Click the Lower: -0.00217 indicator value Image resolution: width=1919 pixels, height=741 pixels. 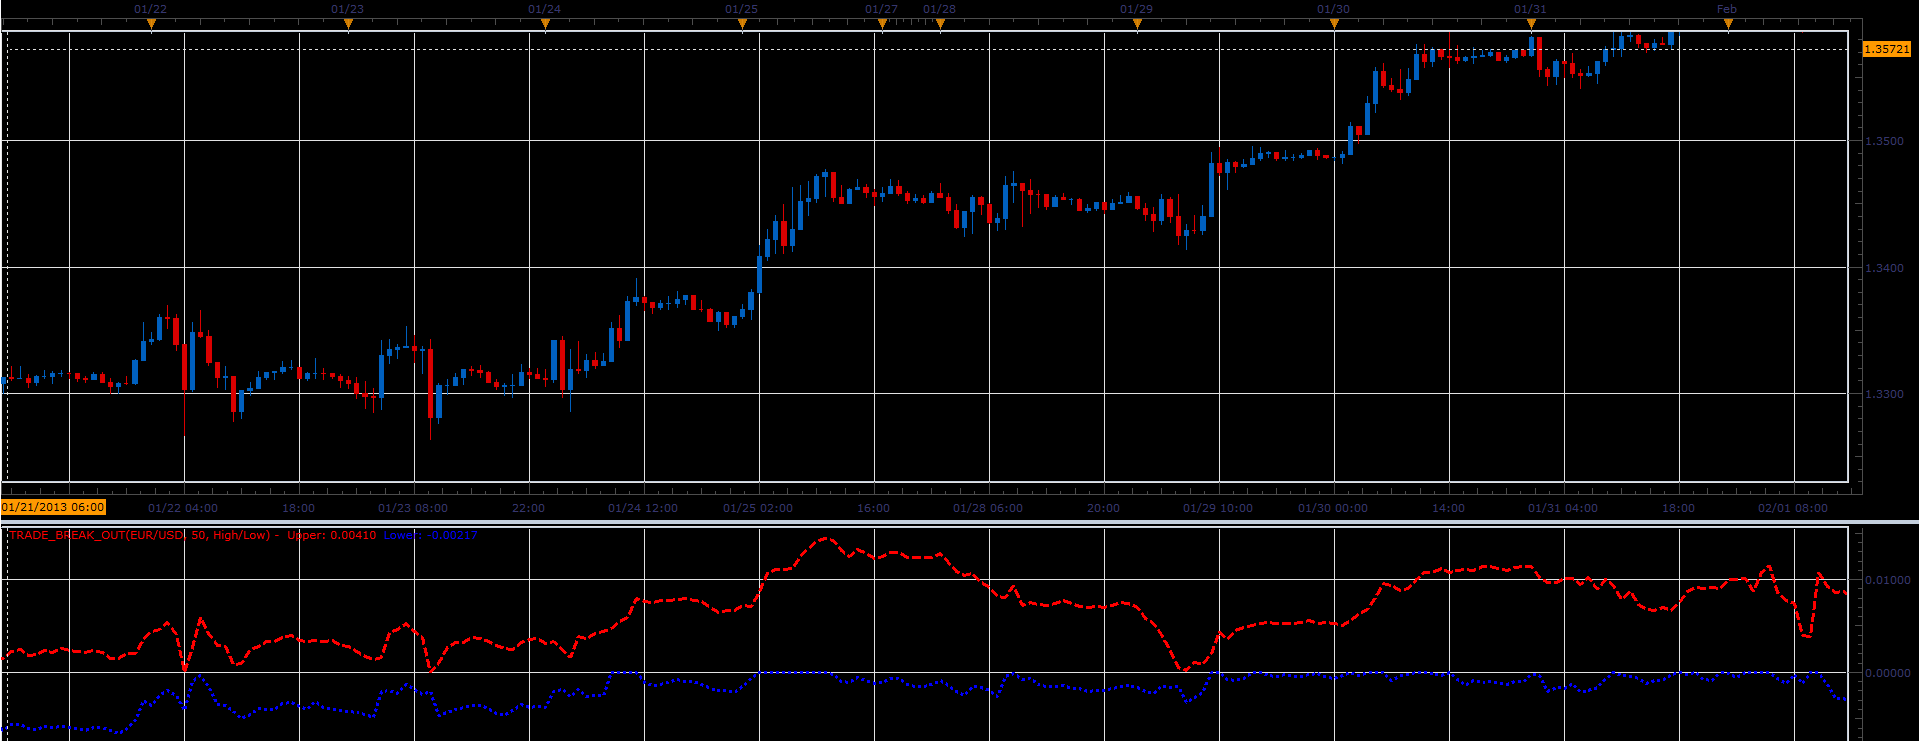431,535
